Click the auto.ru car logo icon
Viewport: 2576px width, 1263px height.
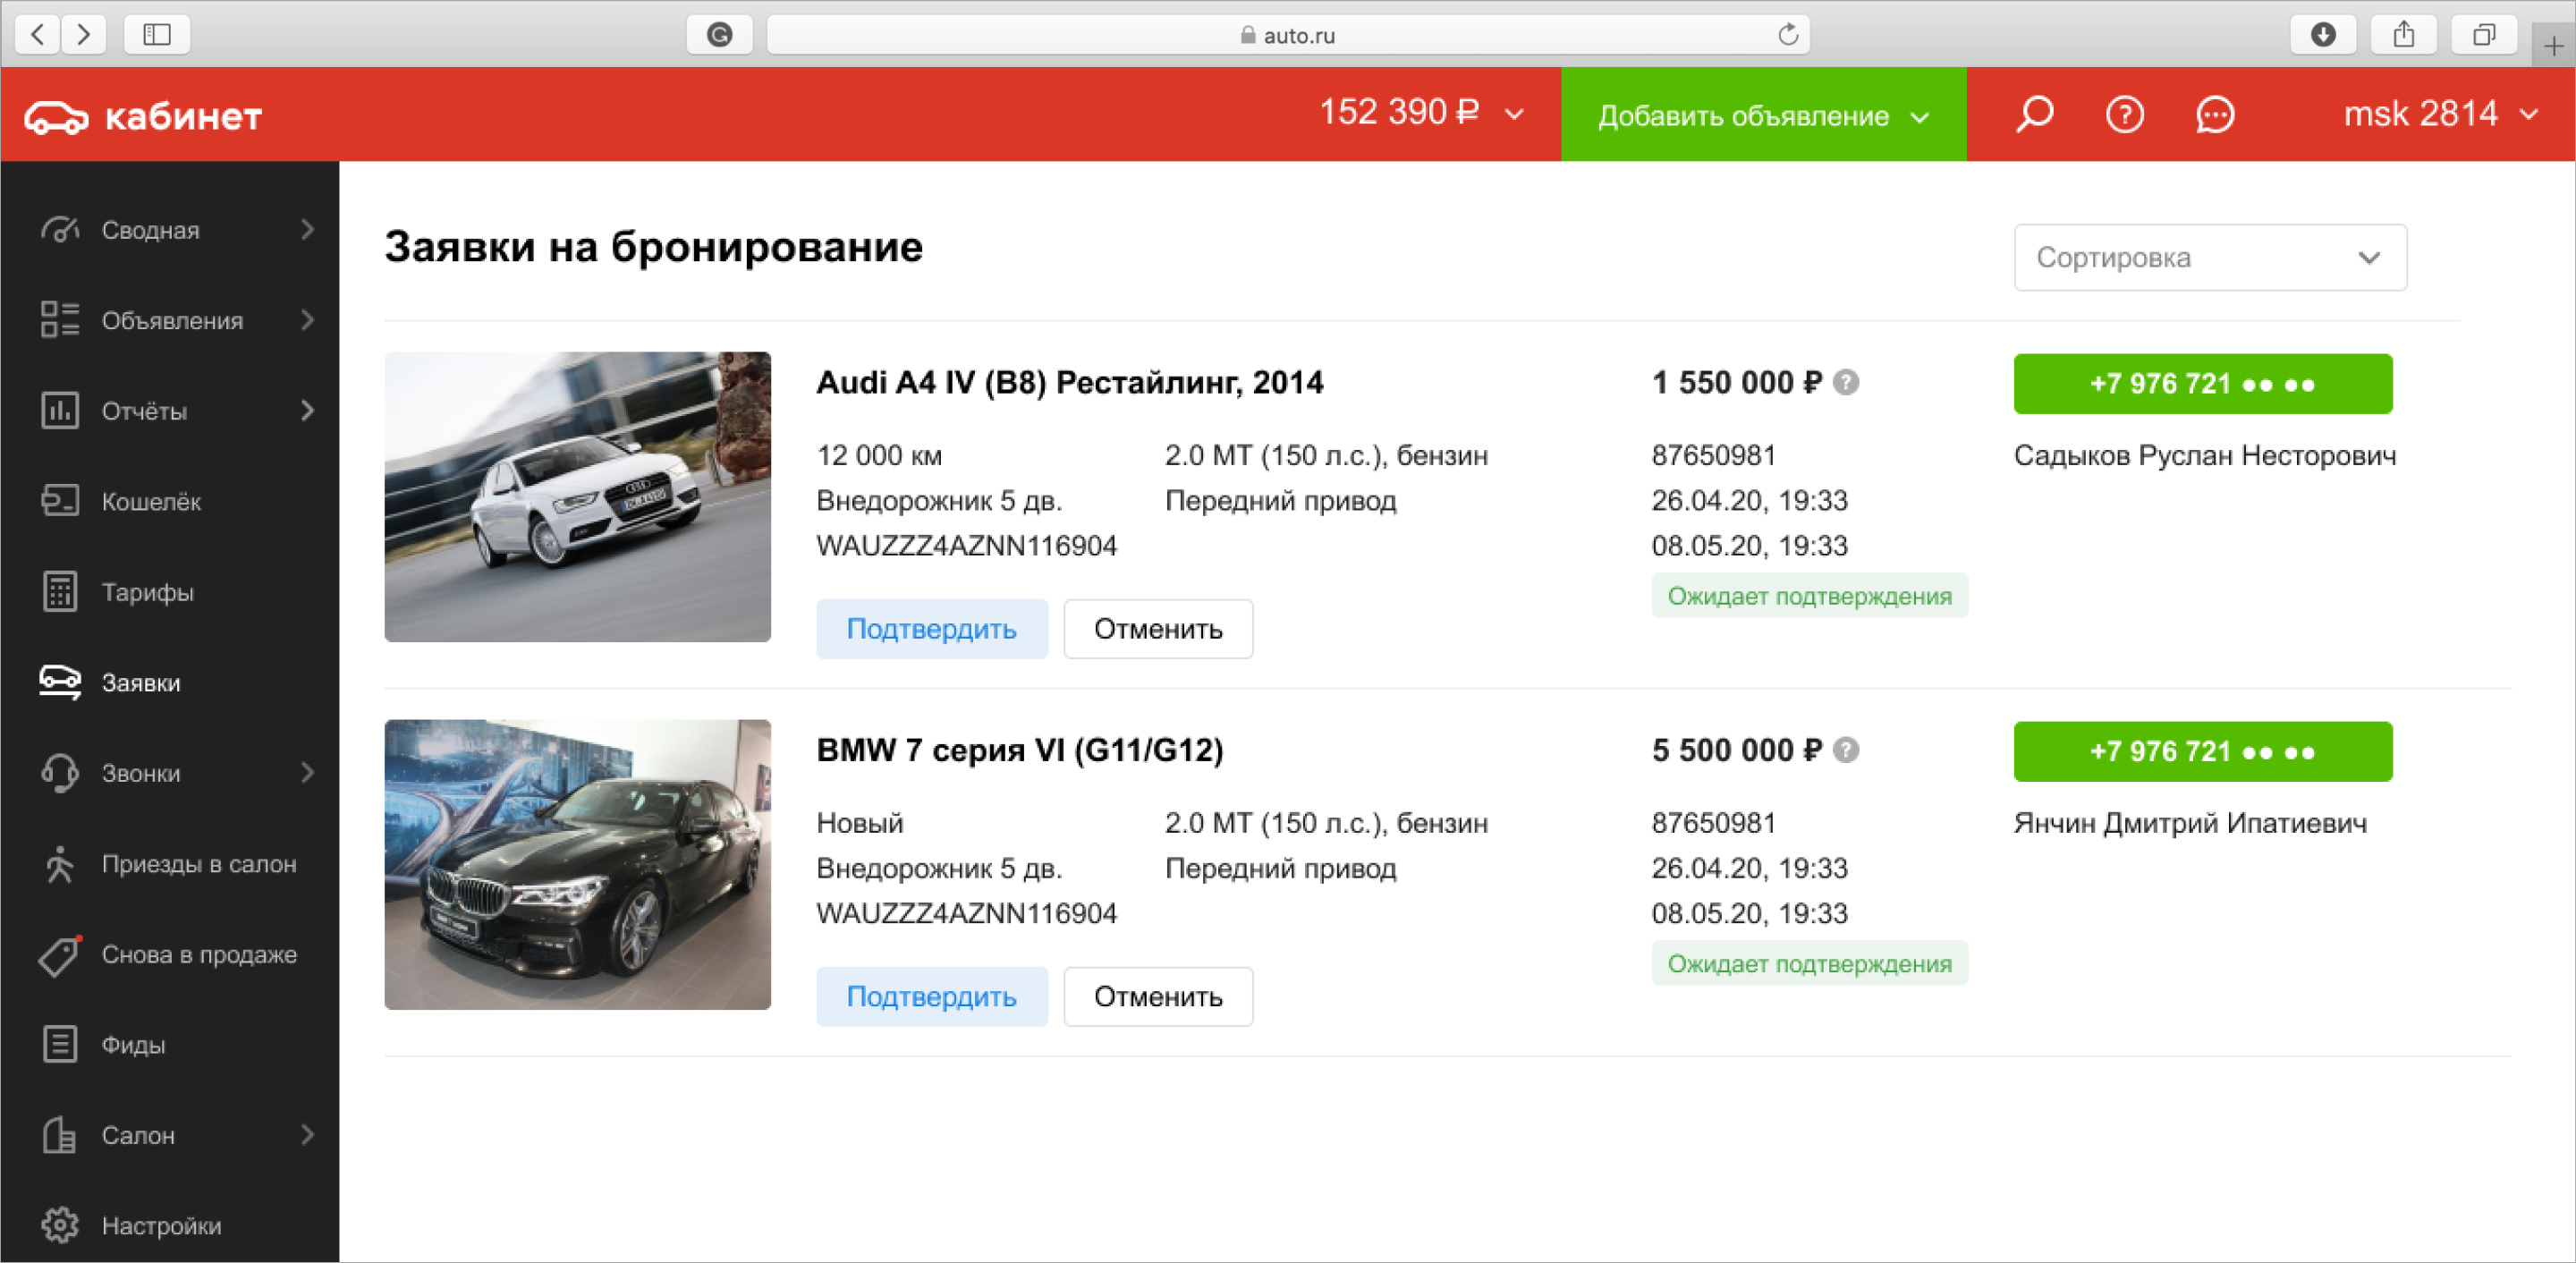56,117
